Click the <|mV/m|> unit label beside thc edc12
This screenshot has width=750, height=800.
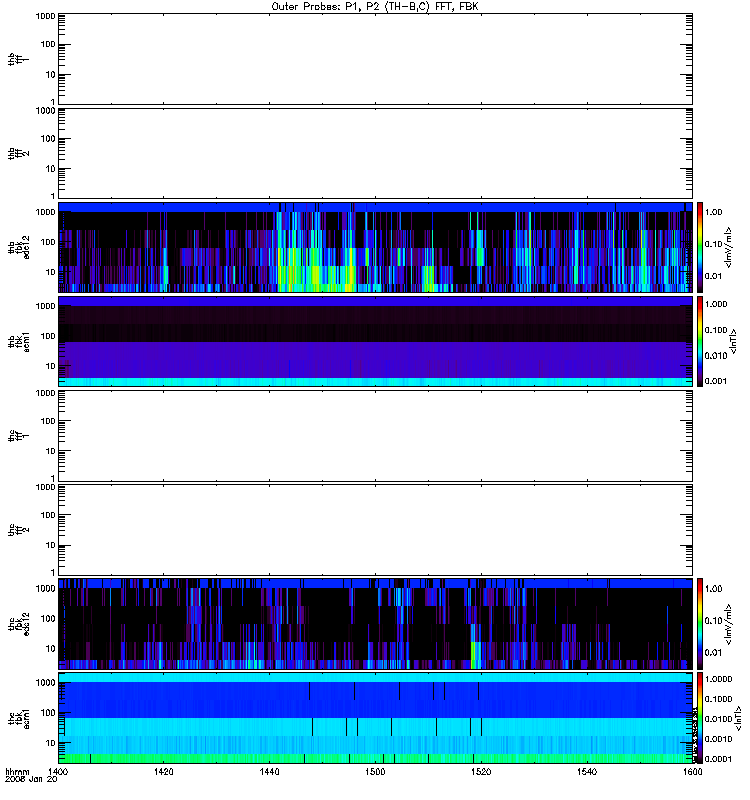coord(729,624)
